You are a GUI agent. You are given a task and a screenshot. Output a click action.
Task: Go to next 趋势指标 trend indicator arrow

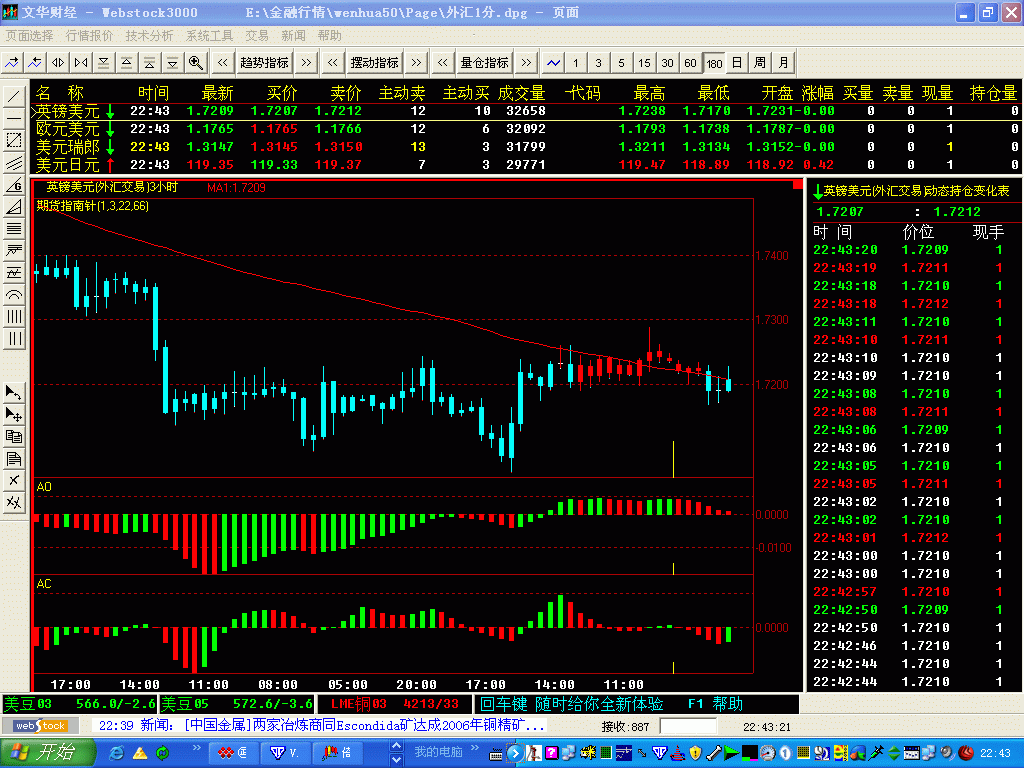coord(307,62)
